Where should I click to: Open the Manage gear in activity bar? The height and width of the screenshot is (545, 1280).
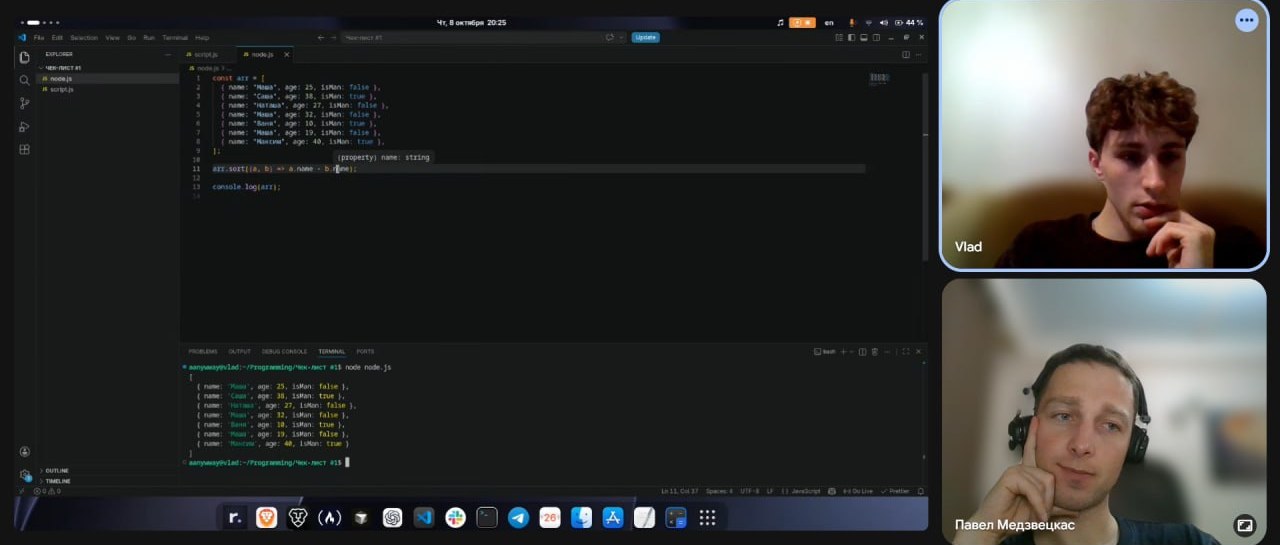point(25,475)
